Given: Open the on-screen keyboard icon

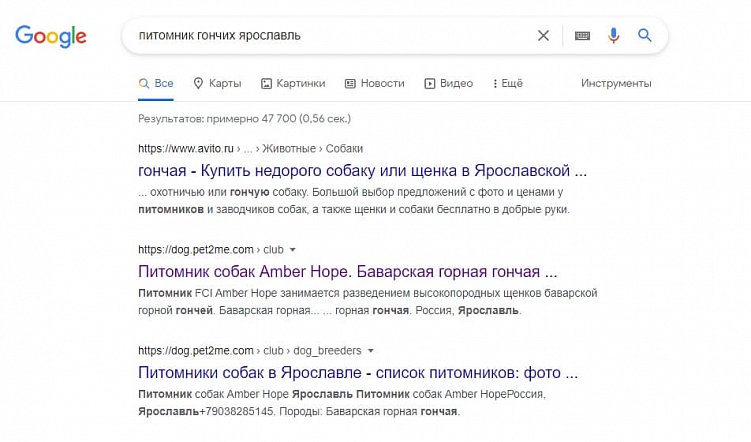Looking at the screenshot, I should 582,35.
